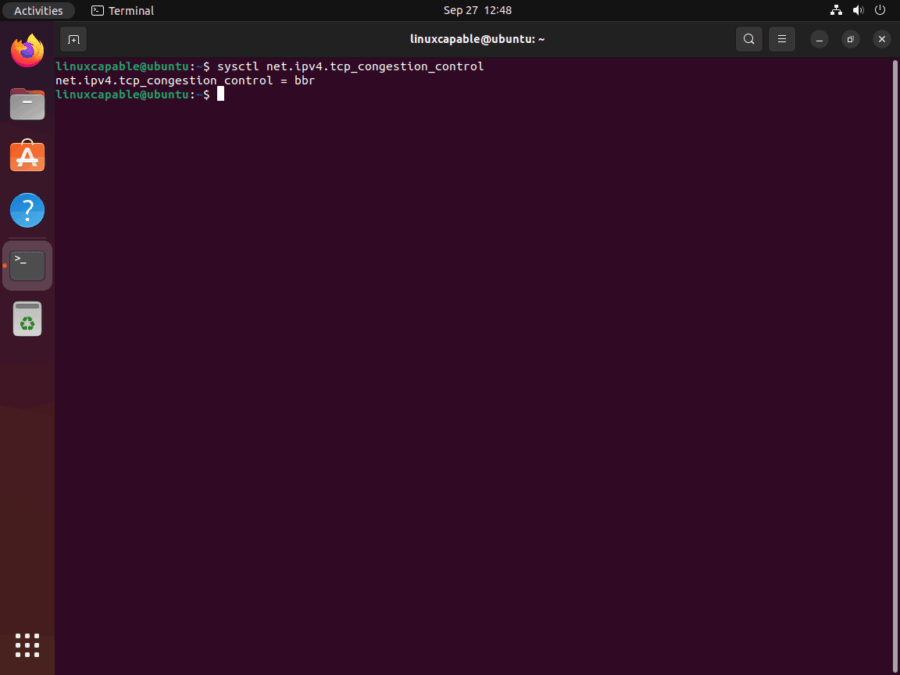The height and width of the screenshot is (675, 900).
Task: Select the Terminal icon in the dock
Action: [x=27, y=264]
